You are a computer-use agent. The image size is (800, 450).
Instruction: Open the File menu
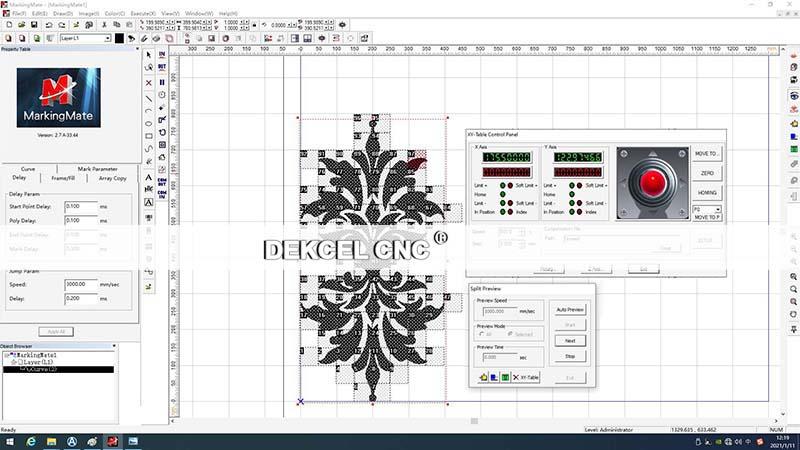[x=19, y=13]
